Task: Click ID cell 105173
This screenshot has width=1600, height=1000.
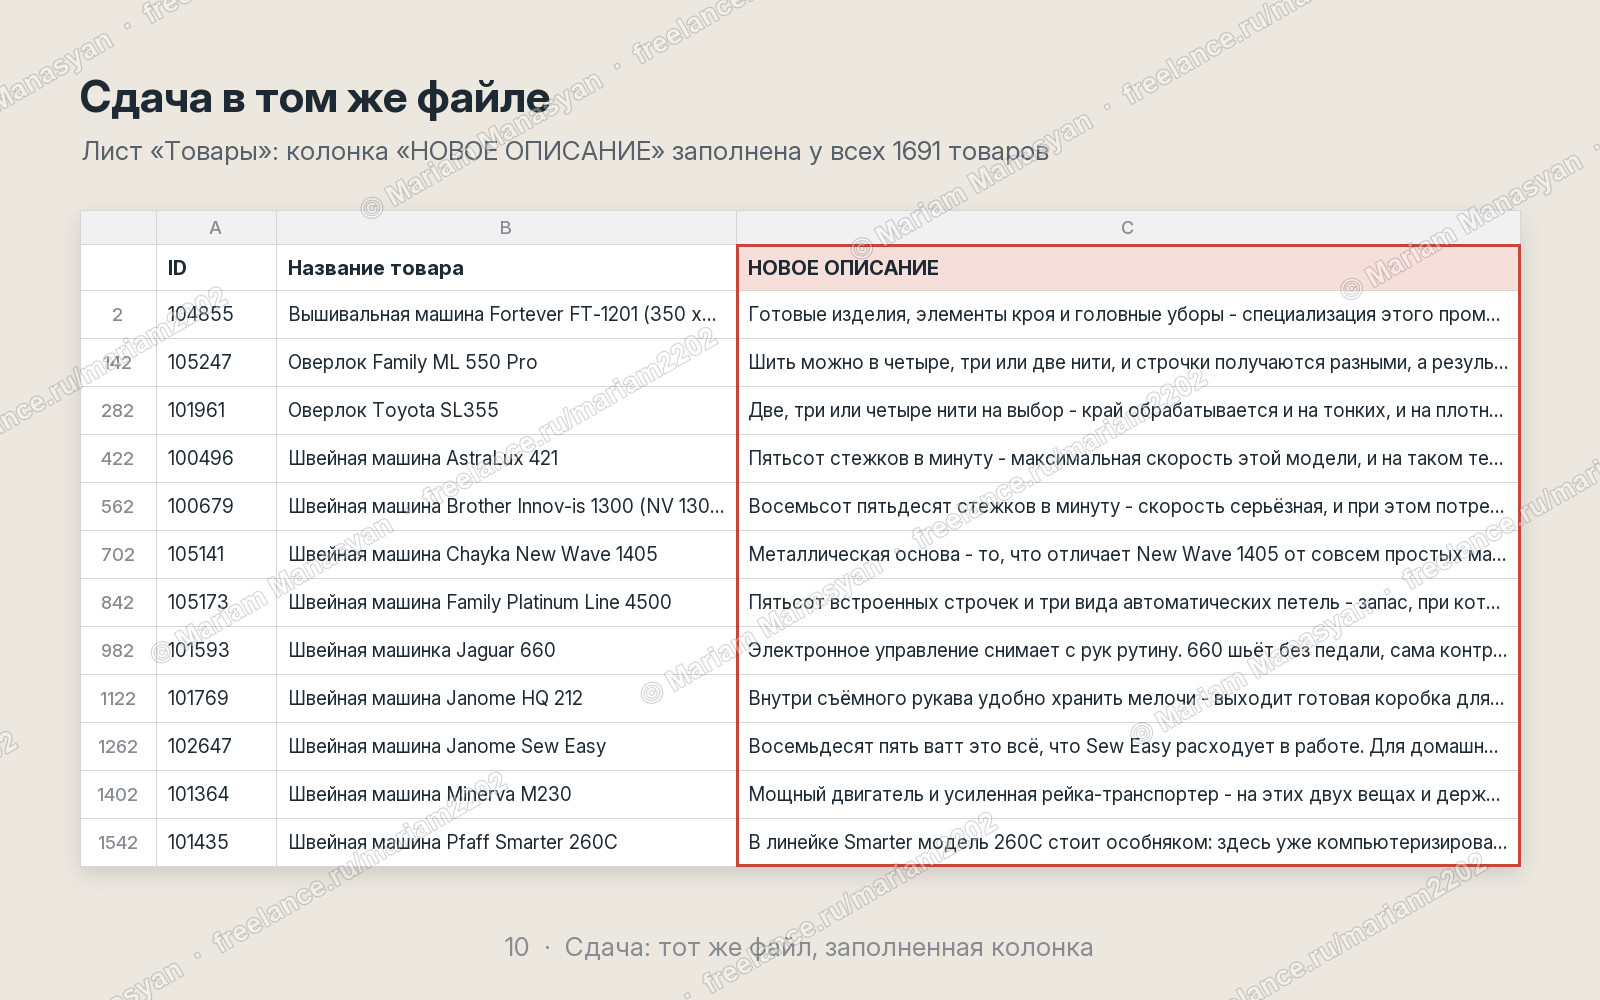Action: point(216,603)
